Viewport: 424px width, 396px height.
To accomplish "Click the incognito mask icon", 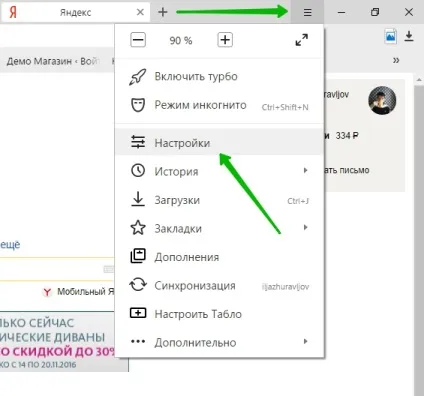I will [x=138, y=105].
